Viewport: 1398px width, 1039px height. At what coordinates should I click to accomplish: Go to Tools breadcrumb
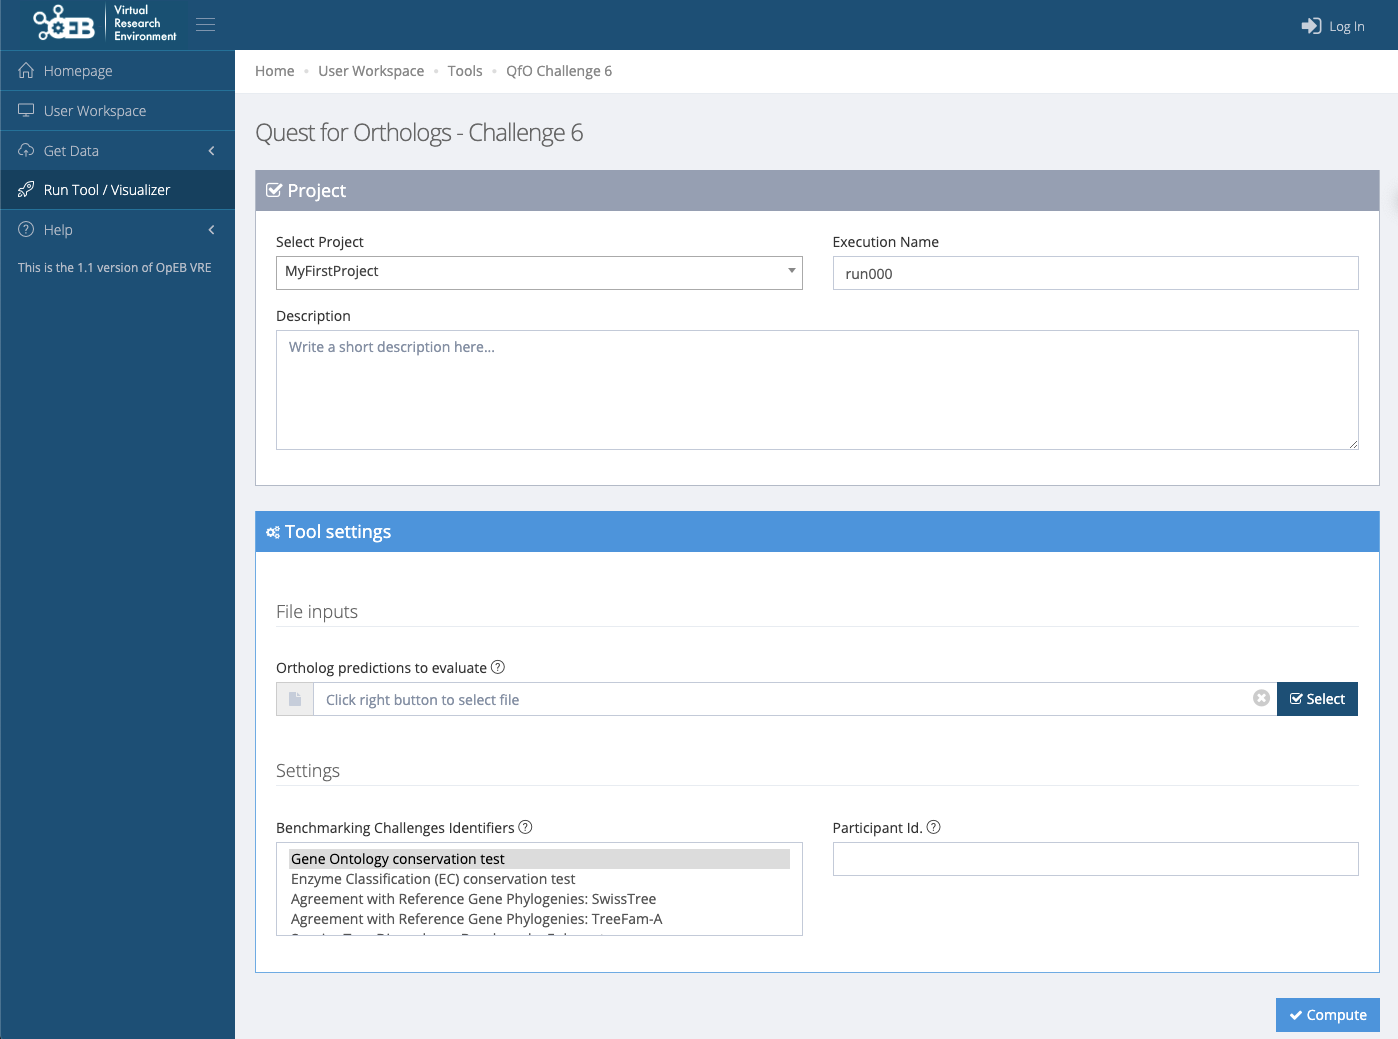465,71
